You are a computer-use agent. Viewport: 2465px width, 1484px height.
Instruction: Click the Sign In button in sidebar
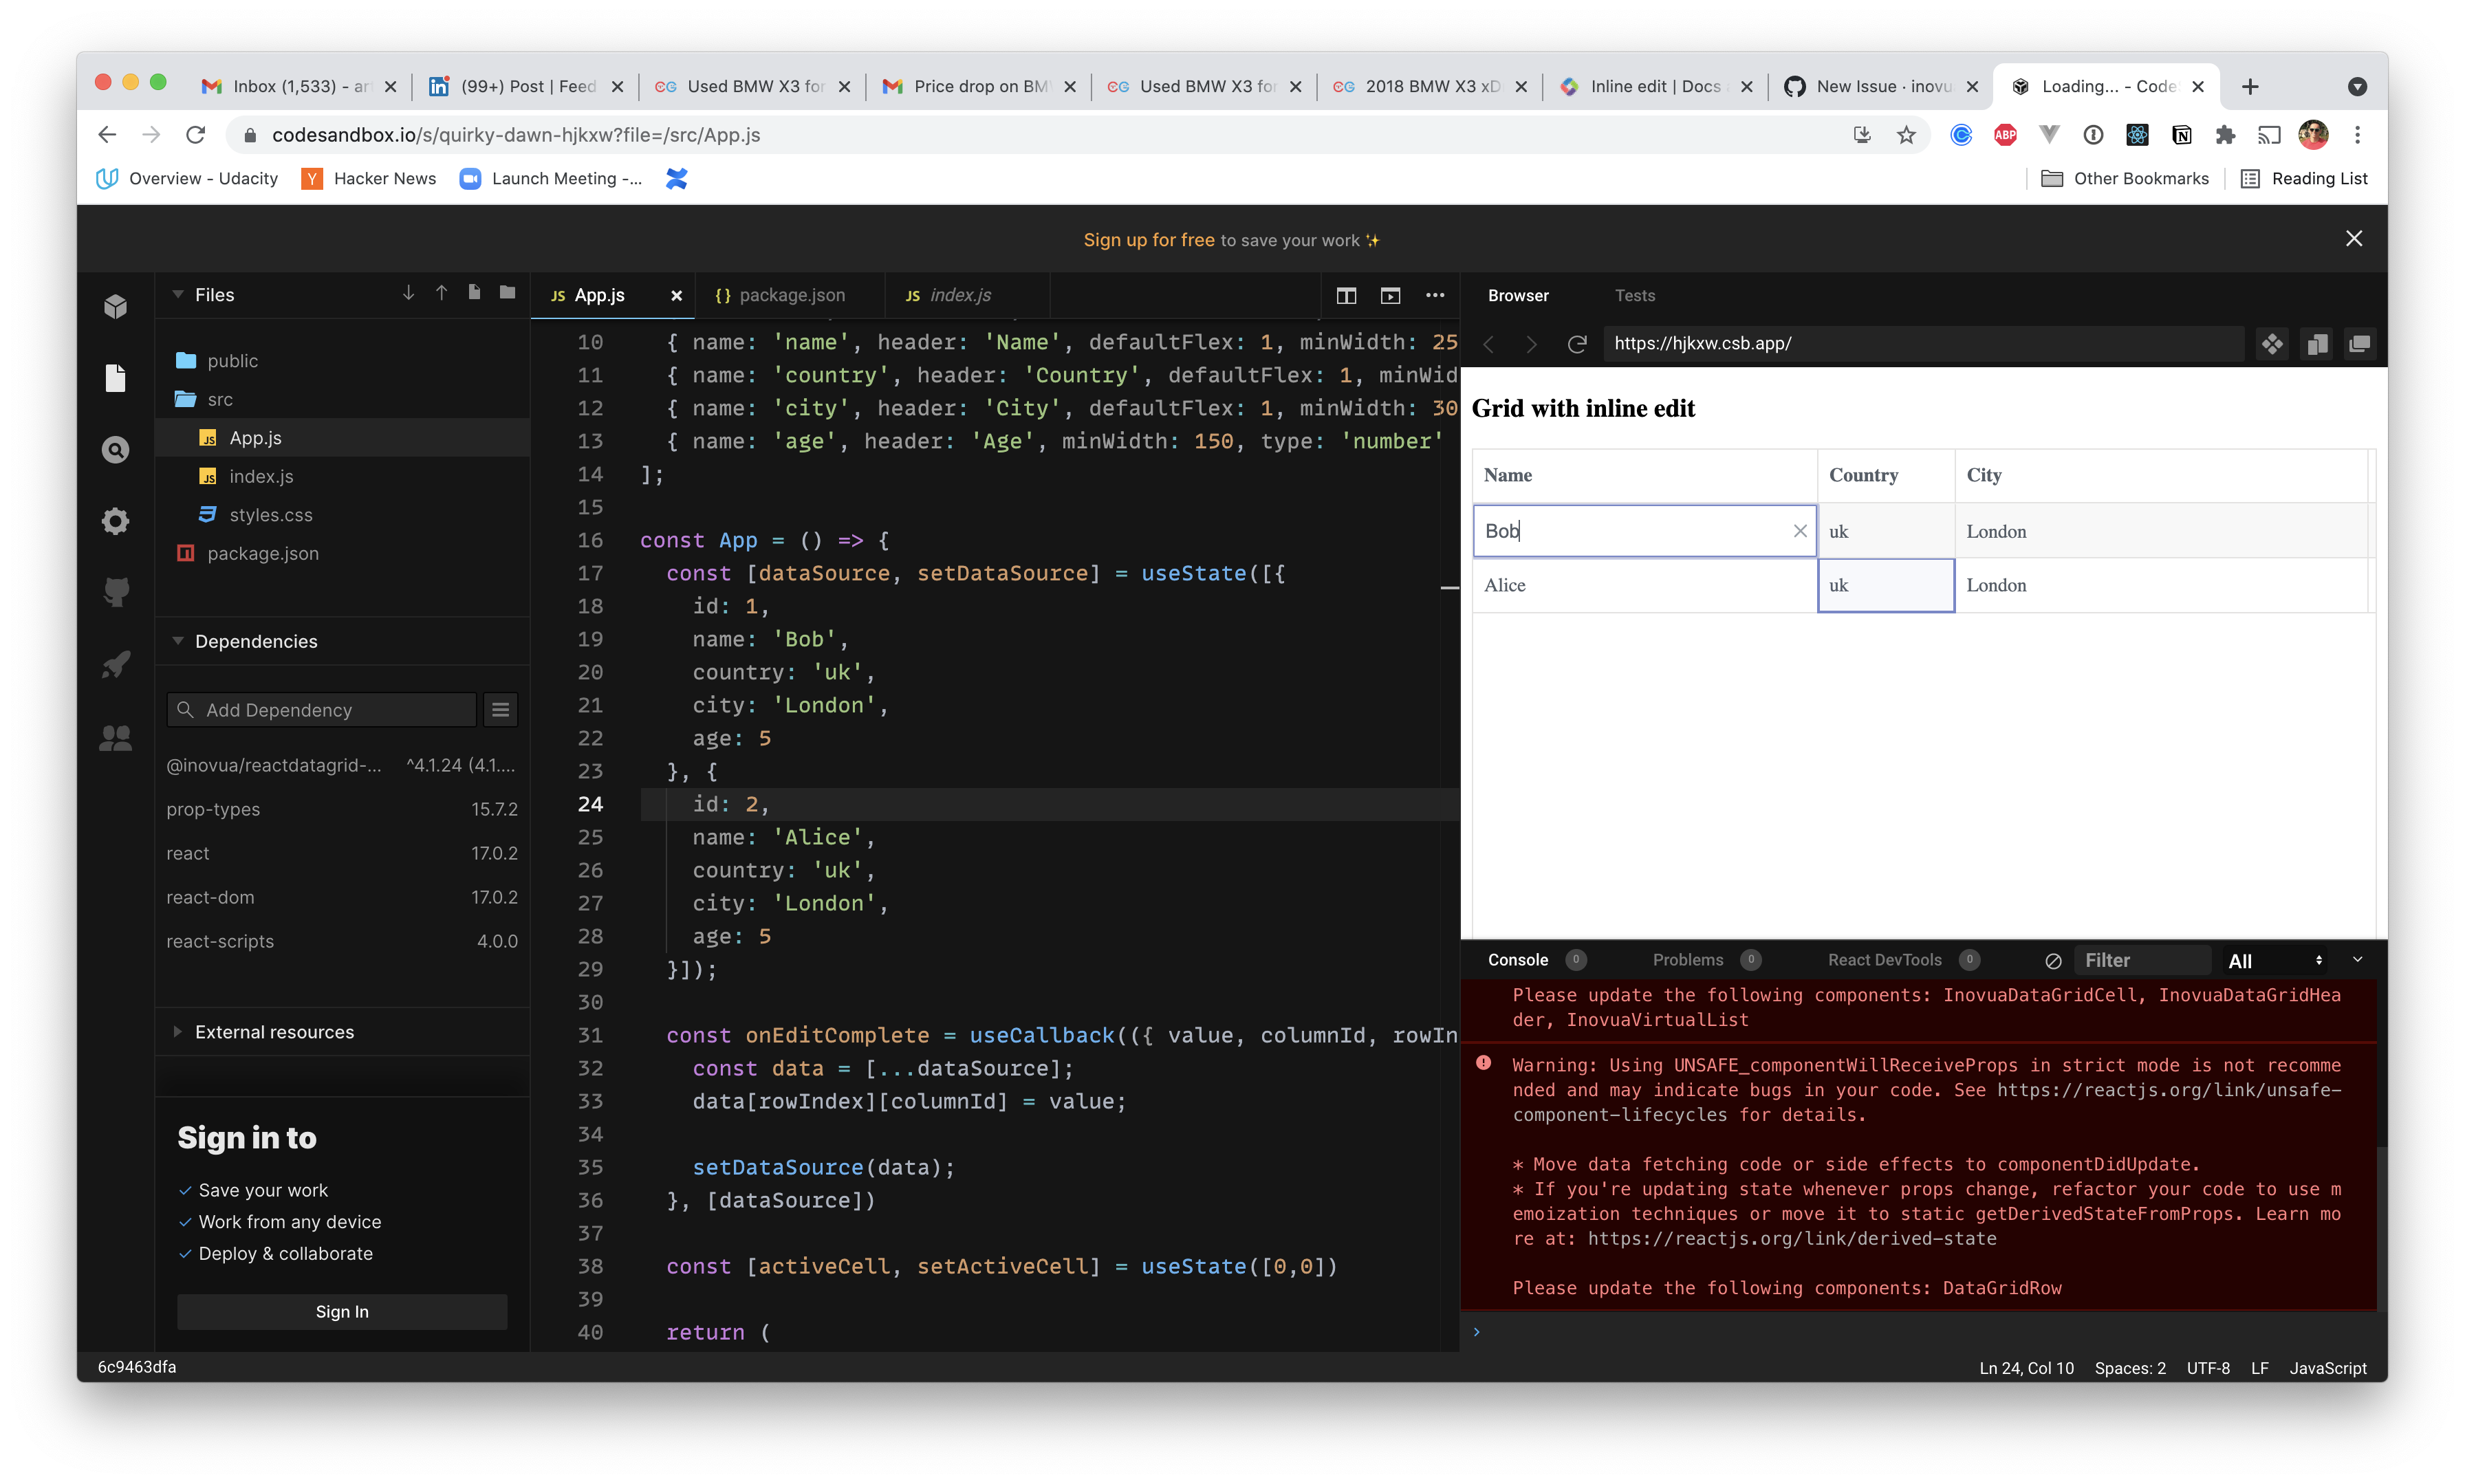pos(343,1311)
